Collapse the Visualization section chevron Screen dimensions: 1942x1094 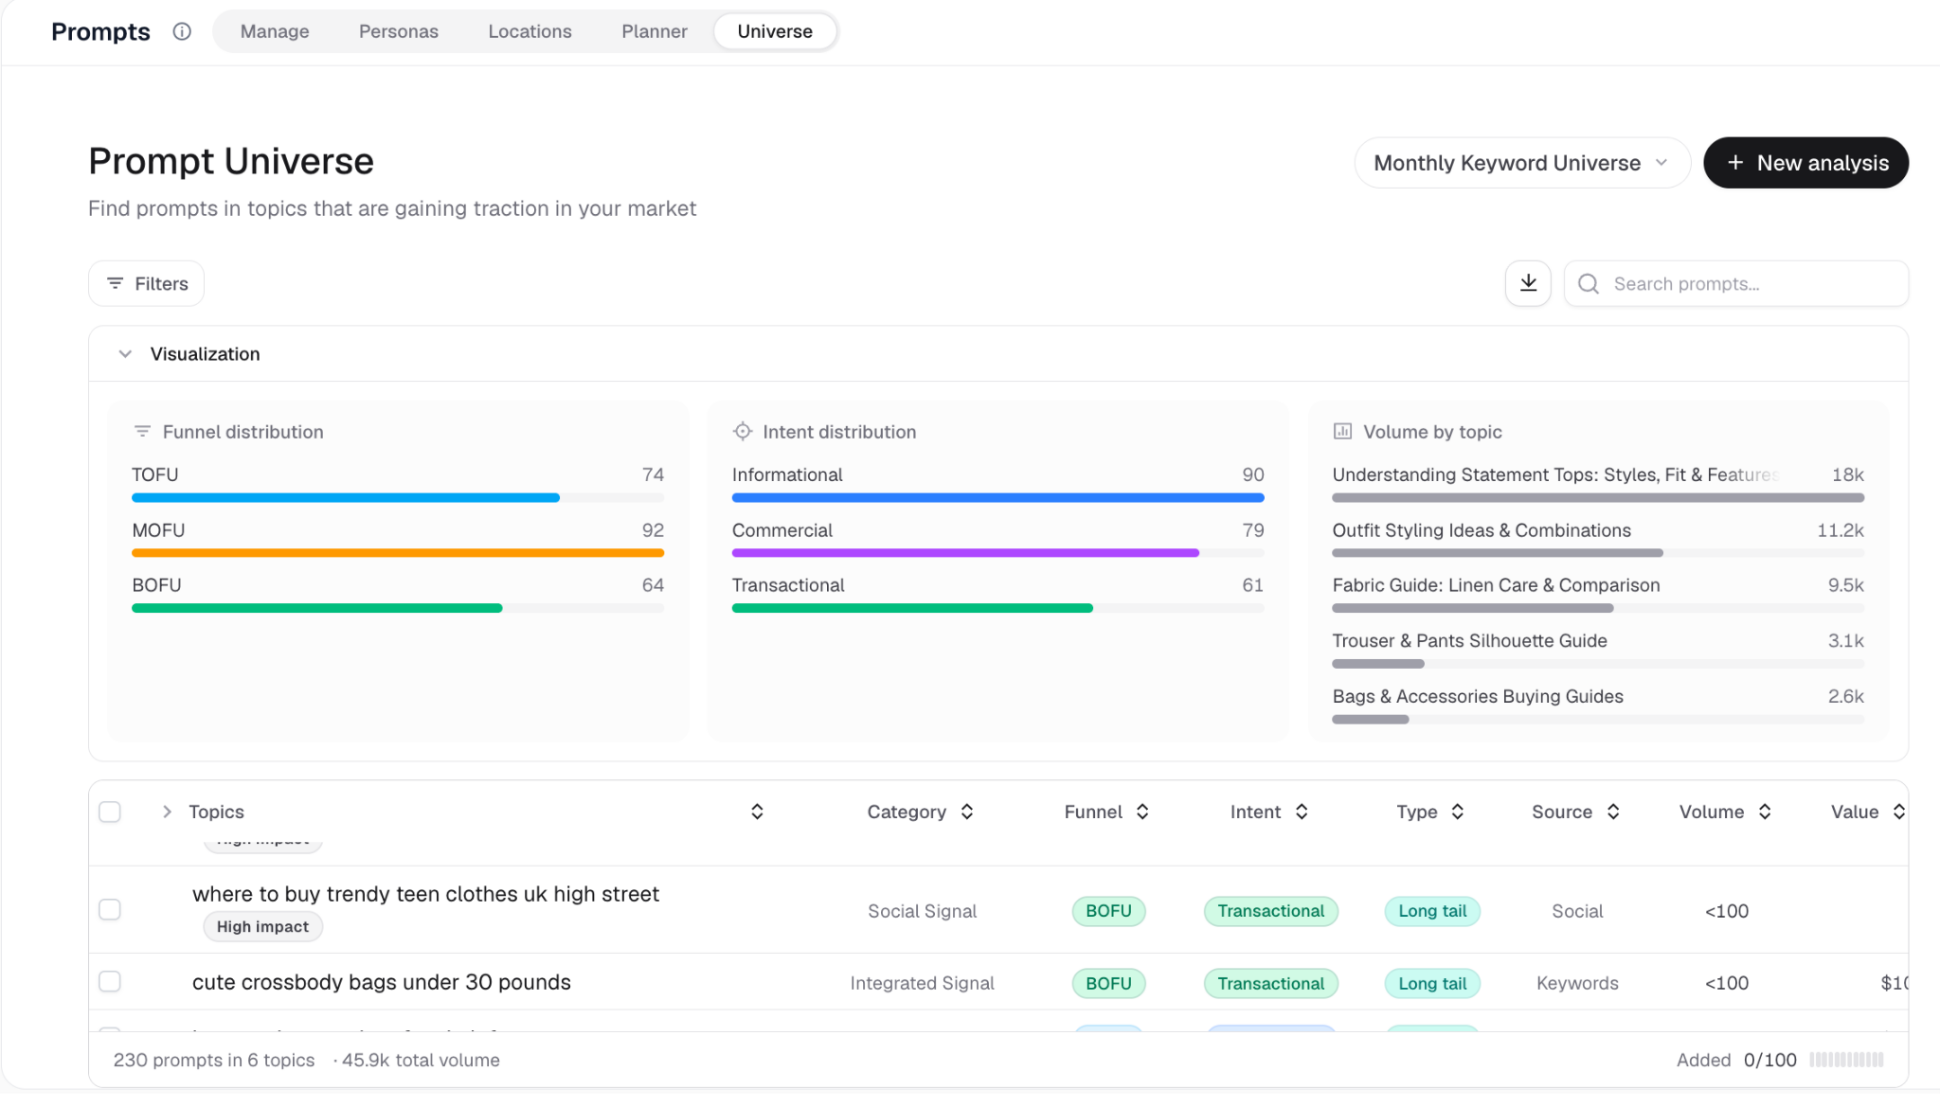tap(125, 354)
